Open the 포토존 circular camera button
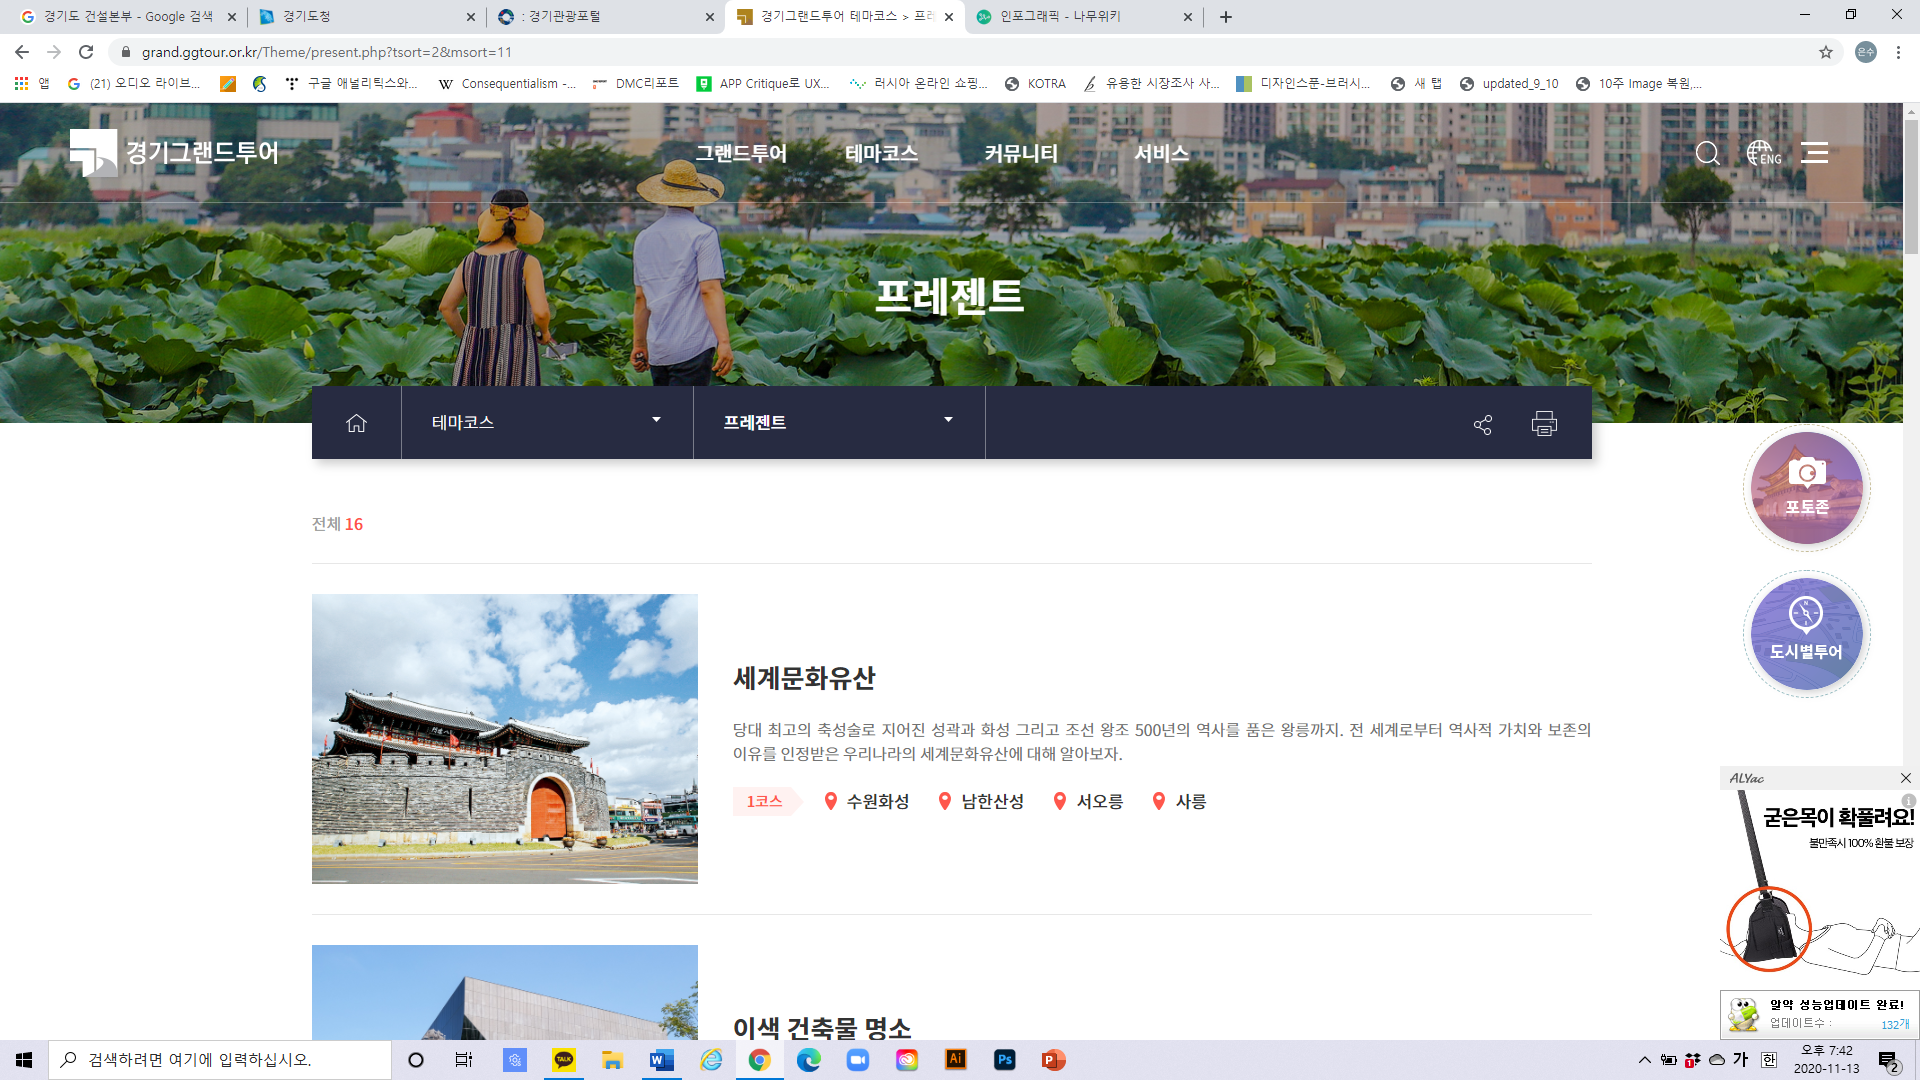1920x1080 pixels. point(1806,488)
